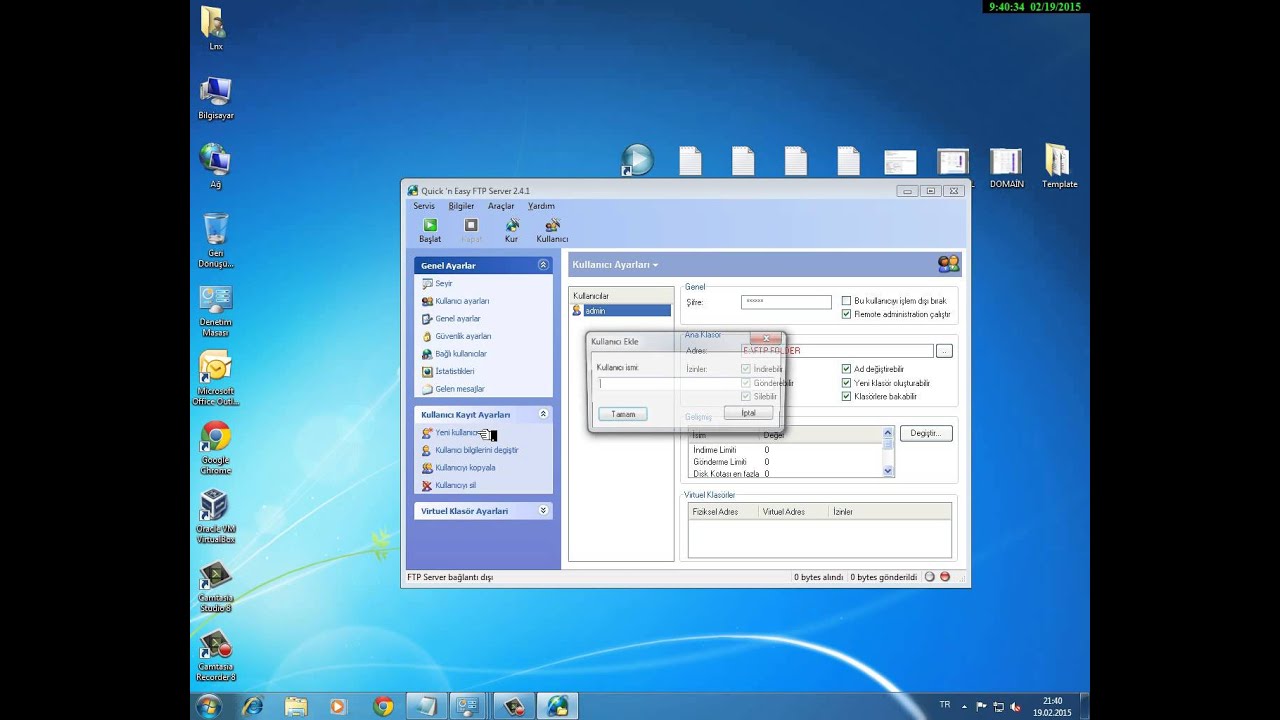Click the Değiştir... button

(926, 433)
